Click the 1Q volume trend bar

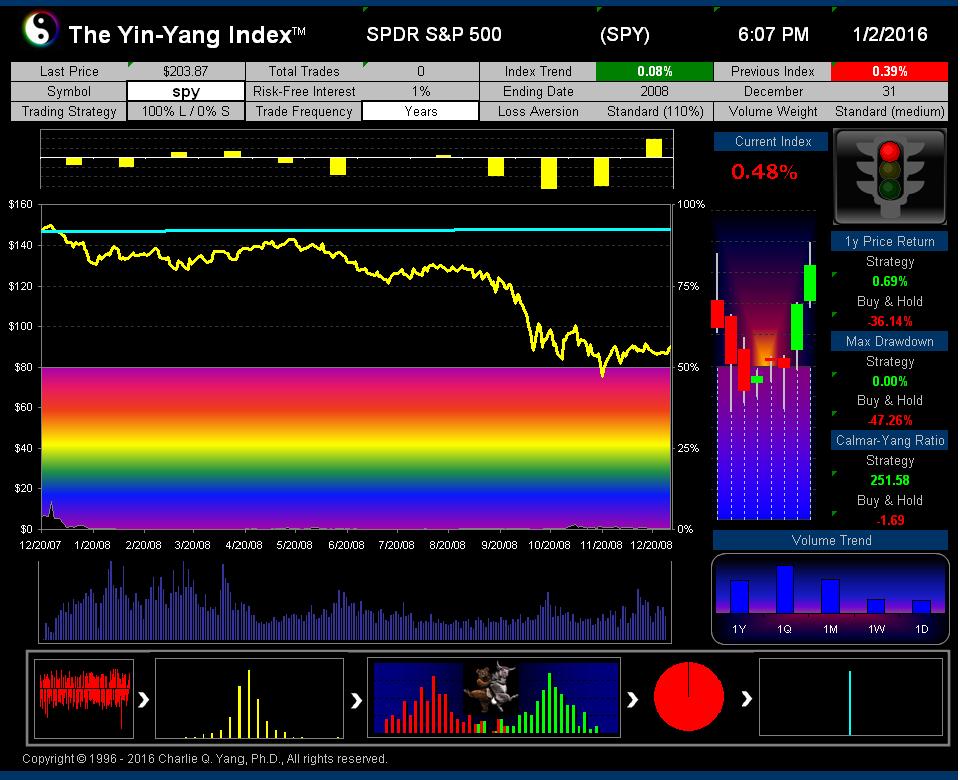coord(785,590)
